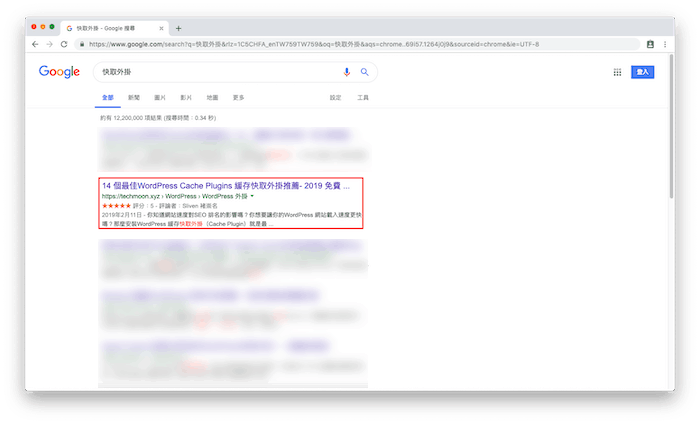This screenshot has height=424, width=700.
Task: Start voice search with the microphone icon
Action: point(346,72)
